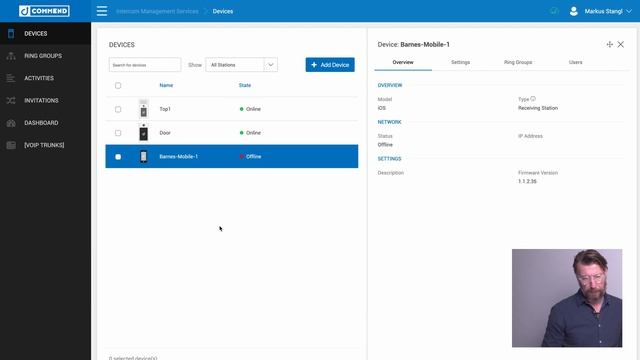This screenshot has height=360, width=640.
Task: Sort by the Name column header
Action: point(166,85)
